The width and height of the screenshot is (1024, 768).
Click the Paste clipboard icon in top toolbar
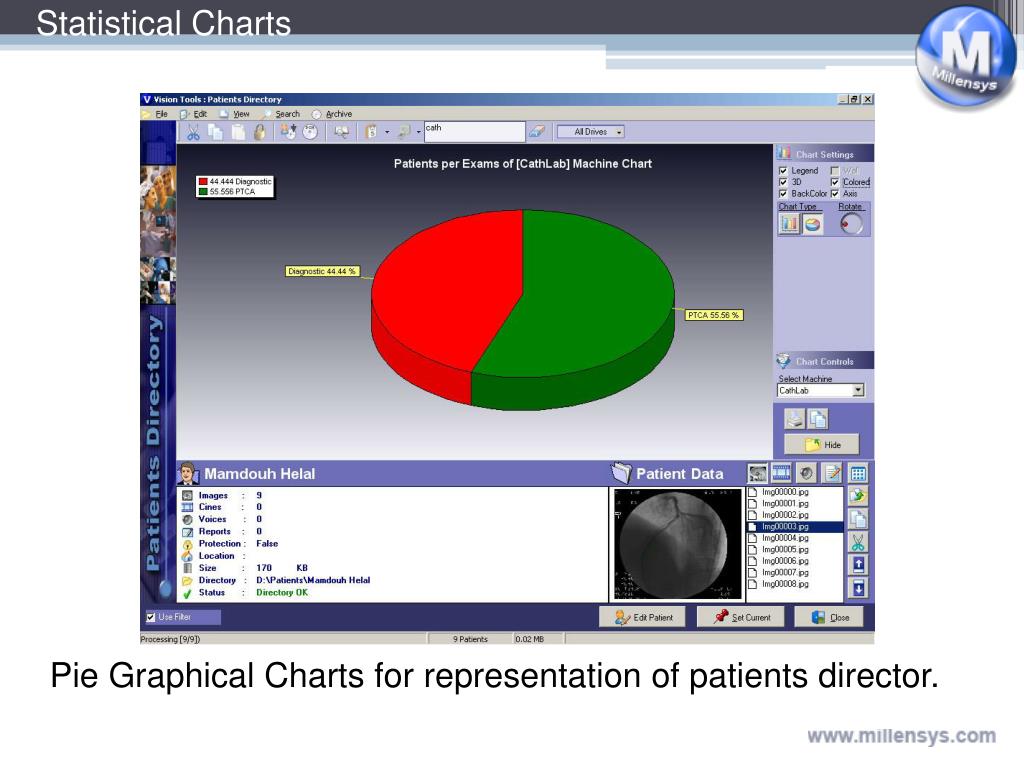(x=238, y=132)
